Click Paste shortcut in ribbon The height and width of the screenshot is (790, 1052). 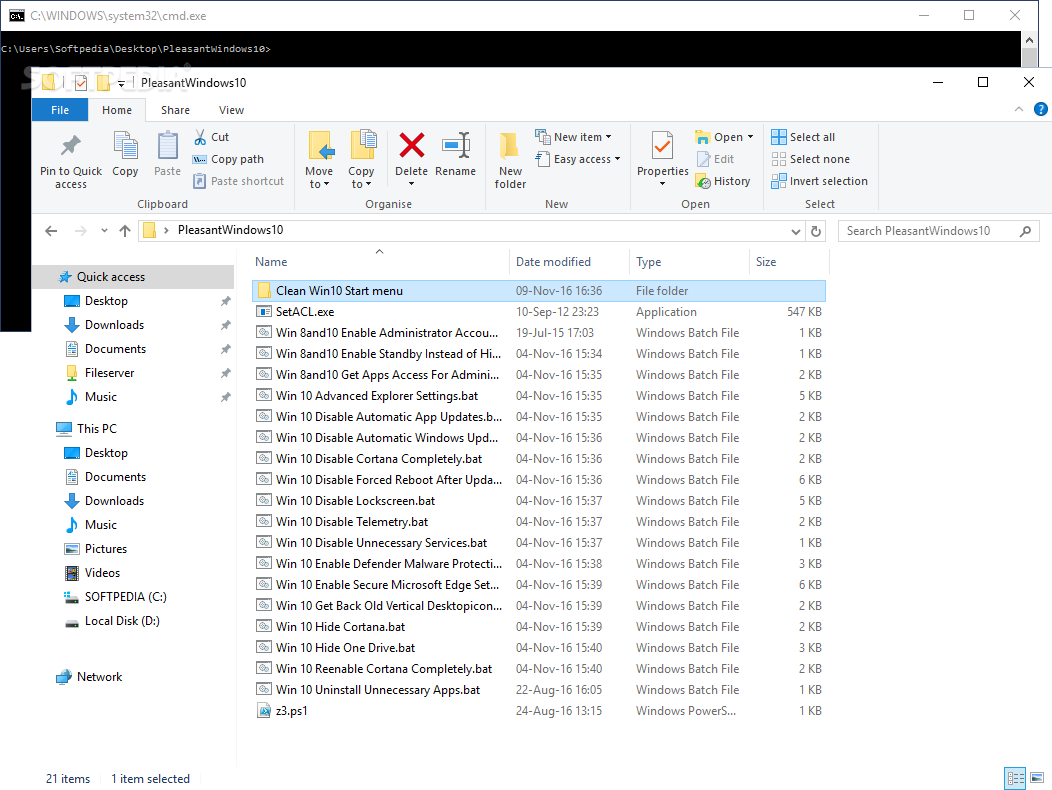[x=238, y=181]
